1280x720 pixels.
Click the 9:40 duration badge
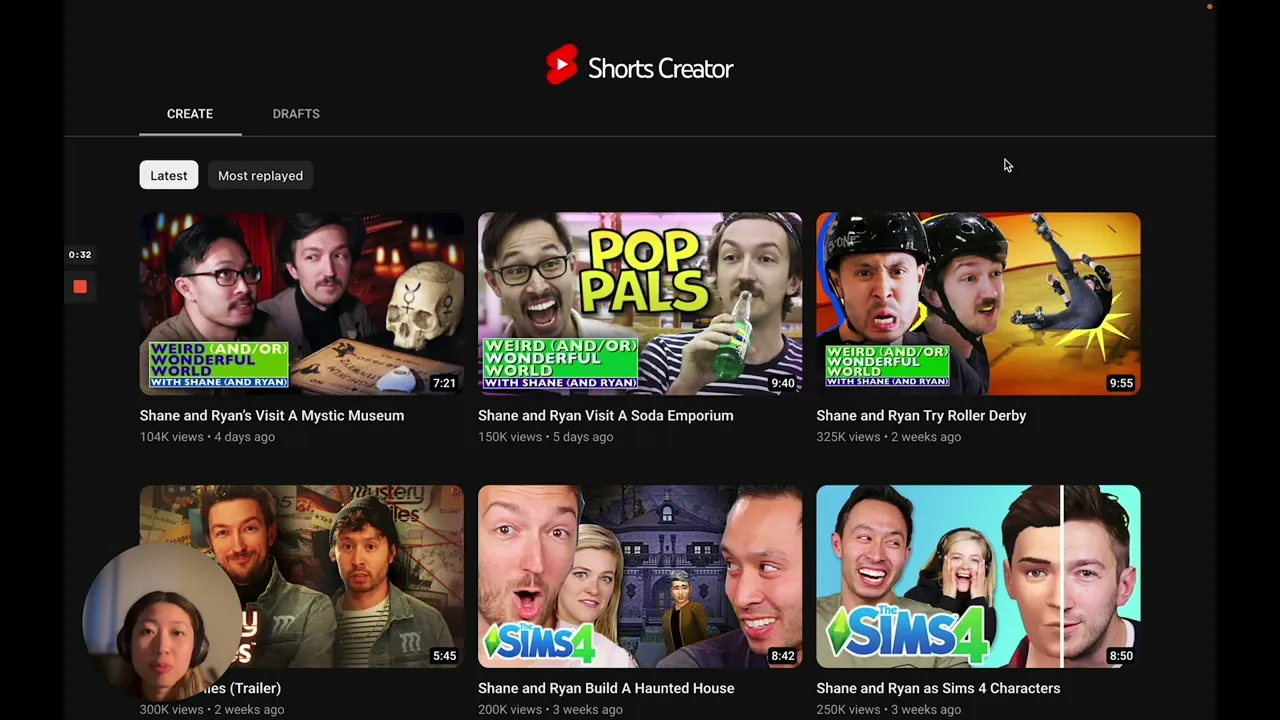tap(782, 383)
